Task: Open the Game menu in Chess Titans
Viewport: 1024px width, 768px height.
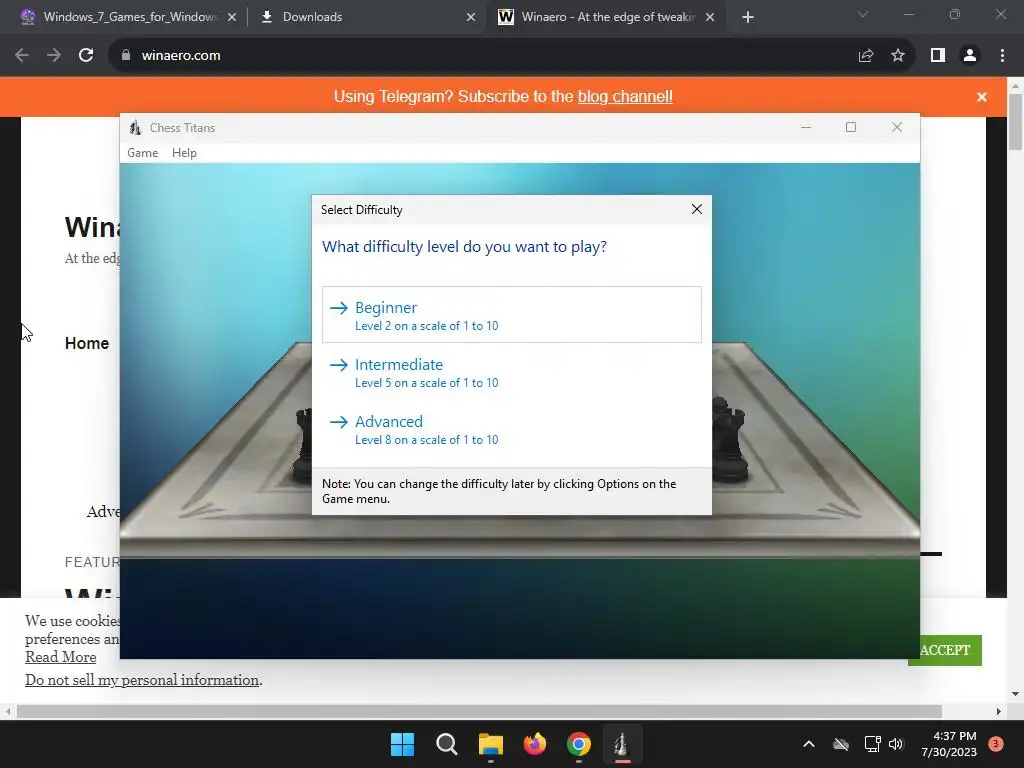Action: point(142,153)
